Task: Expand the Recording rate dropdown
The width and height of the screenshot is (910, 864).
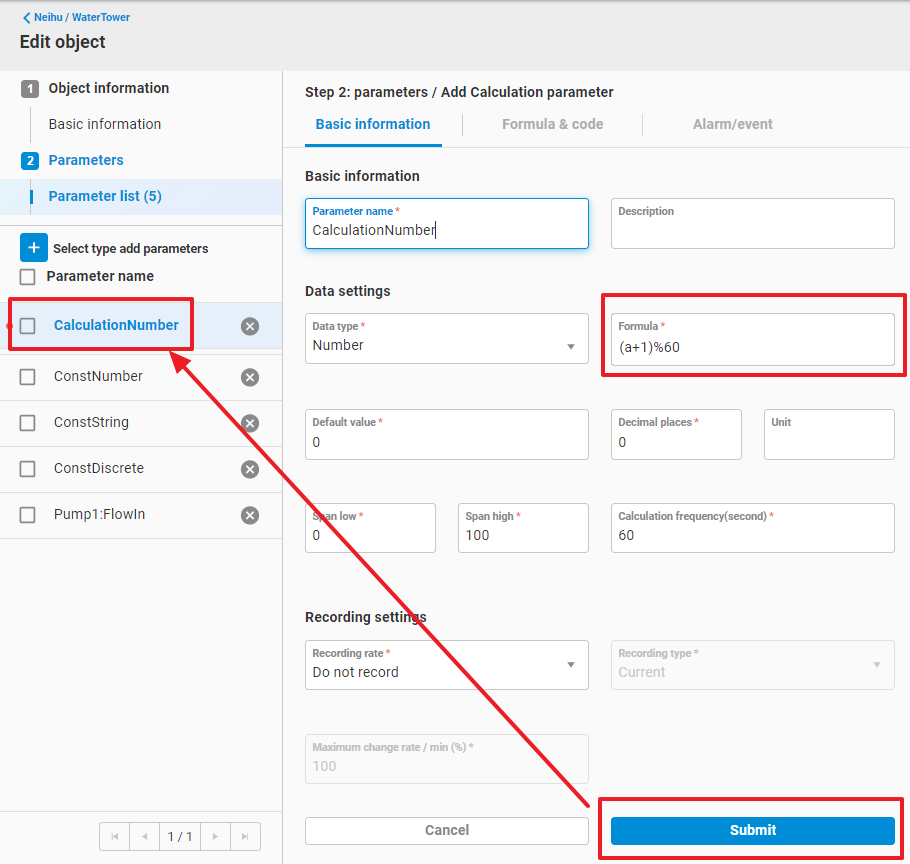Action: [x=446, y=666]
